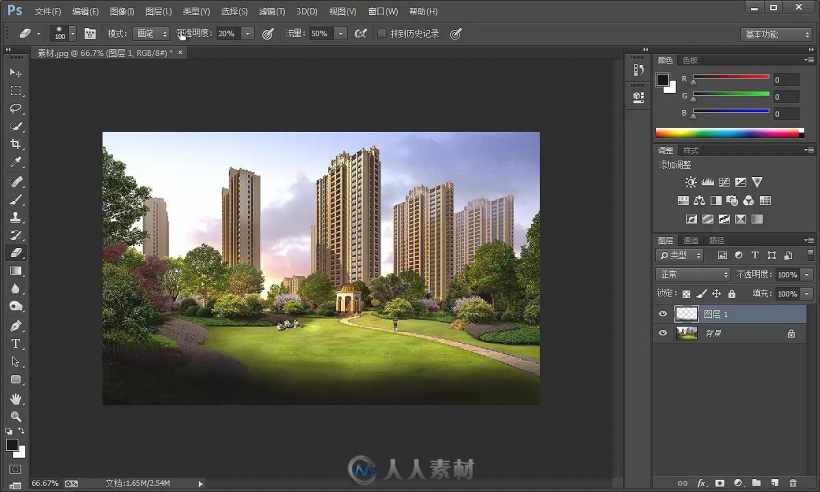This screenshot has height=492, width=820.
Task: Select the Rectangle shape tool
Action: [15, 380]
